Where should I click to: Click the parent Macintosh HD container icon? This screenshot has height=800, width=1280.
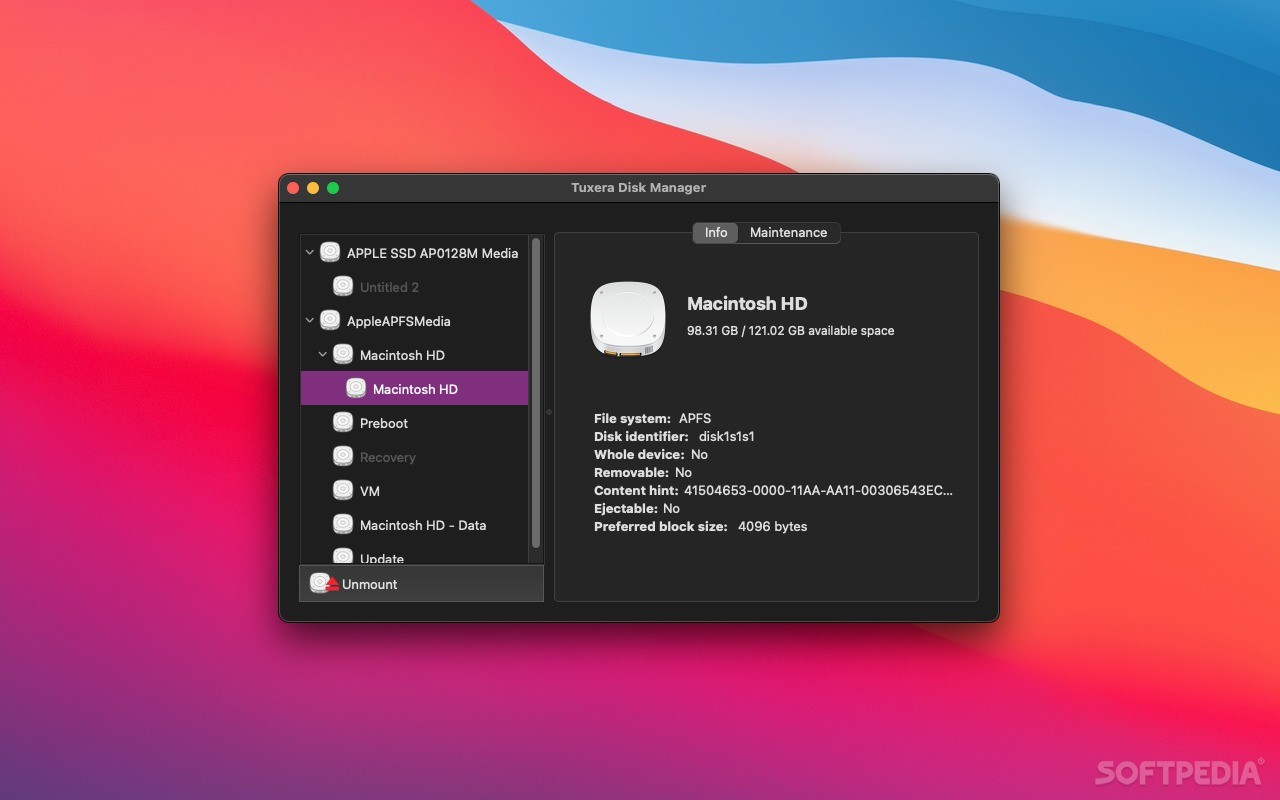click(343, 355)
